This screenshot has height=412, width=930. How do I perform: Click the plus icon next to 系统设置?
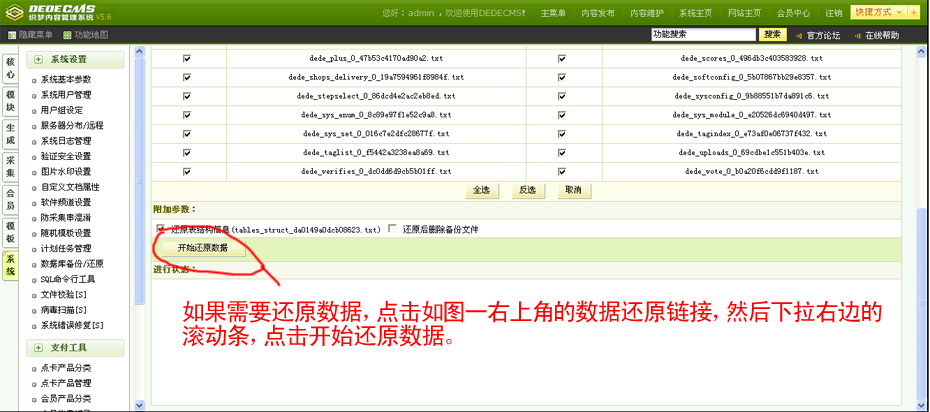point(39,60)
